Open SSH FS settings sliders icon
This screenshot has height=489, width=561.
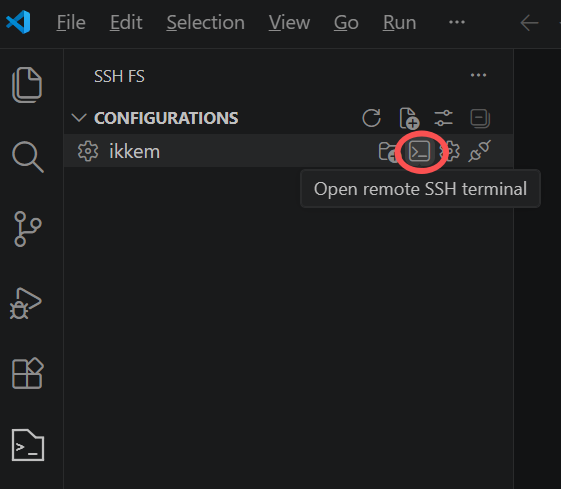(x=444, y=118)
